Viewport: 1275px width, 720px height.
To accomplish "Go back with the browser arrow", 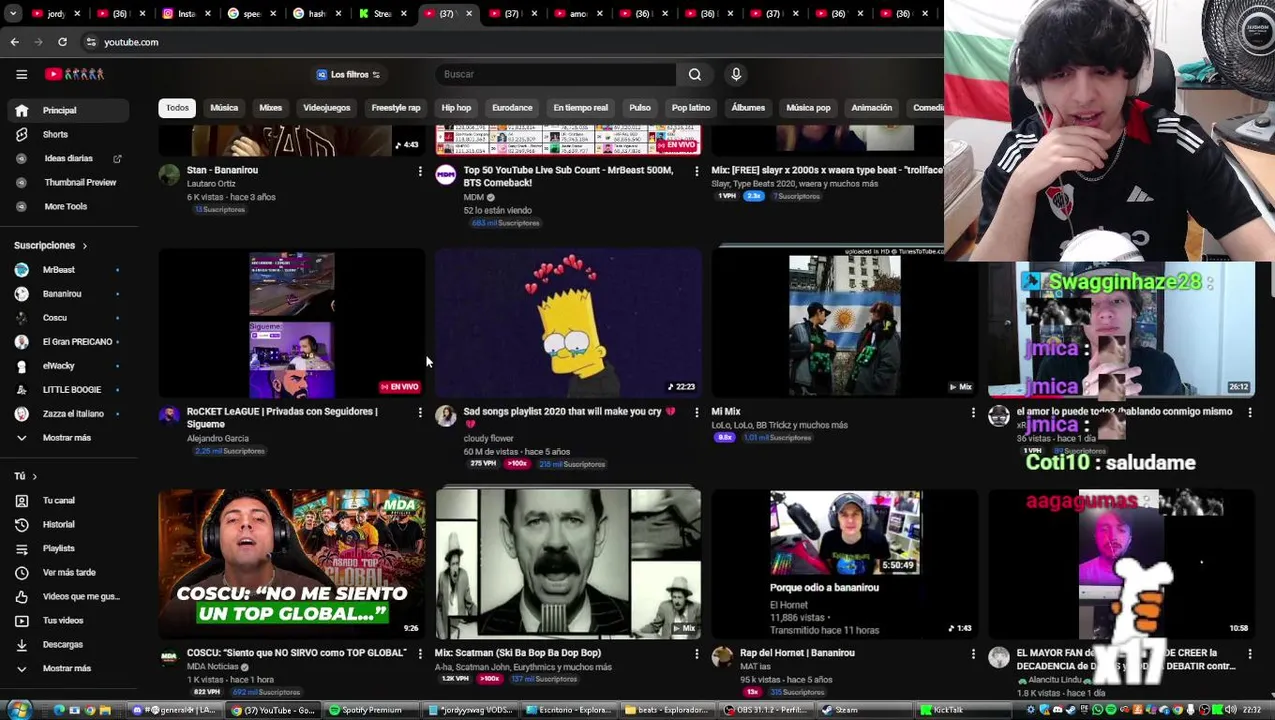I will pos(14,42).
